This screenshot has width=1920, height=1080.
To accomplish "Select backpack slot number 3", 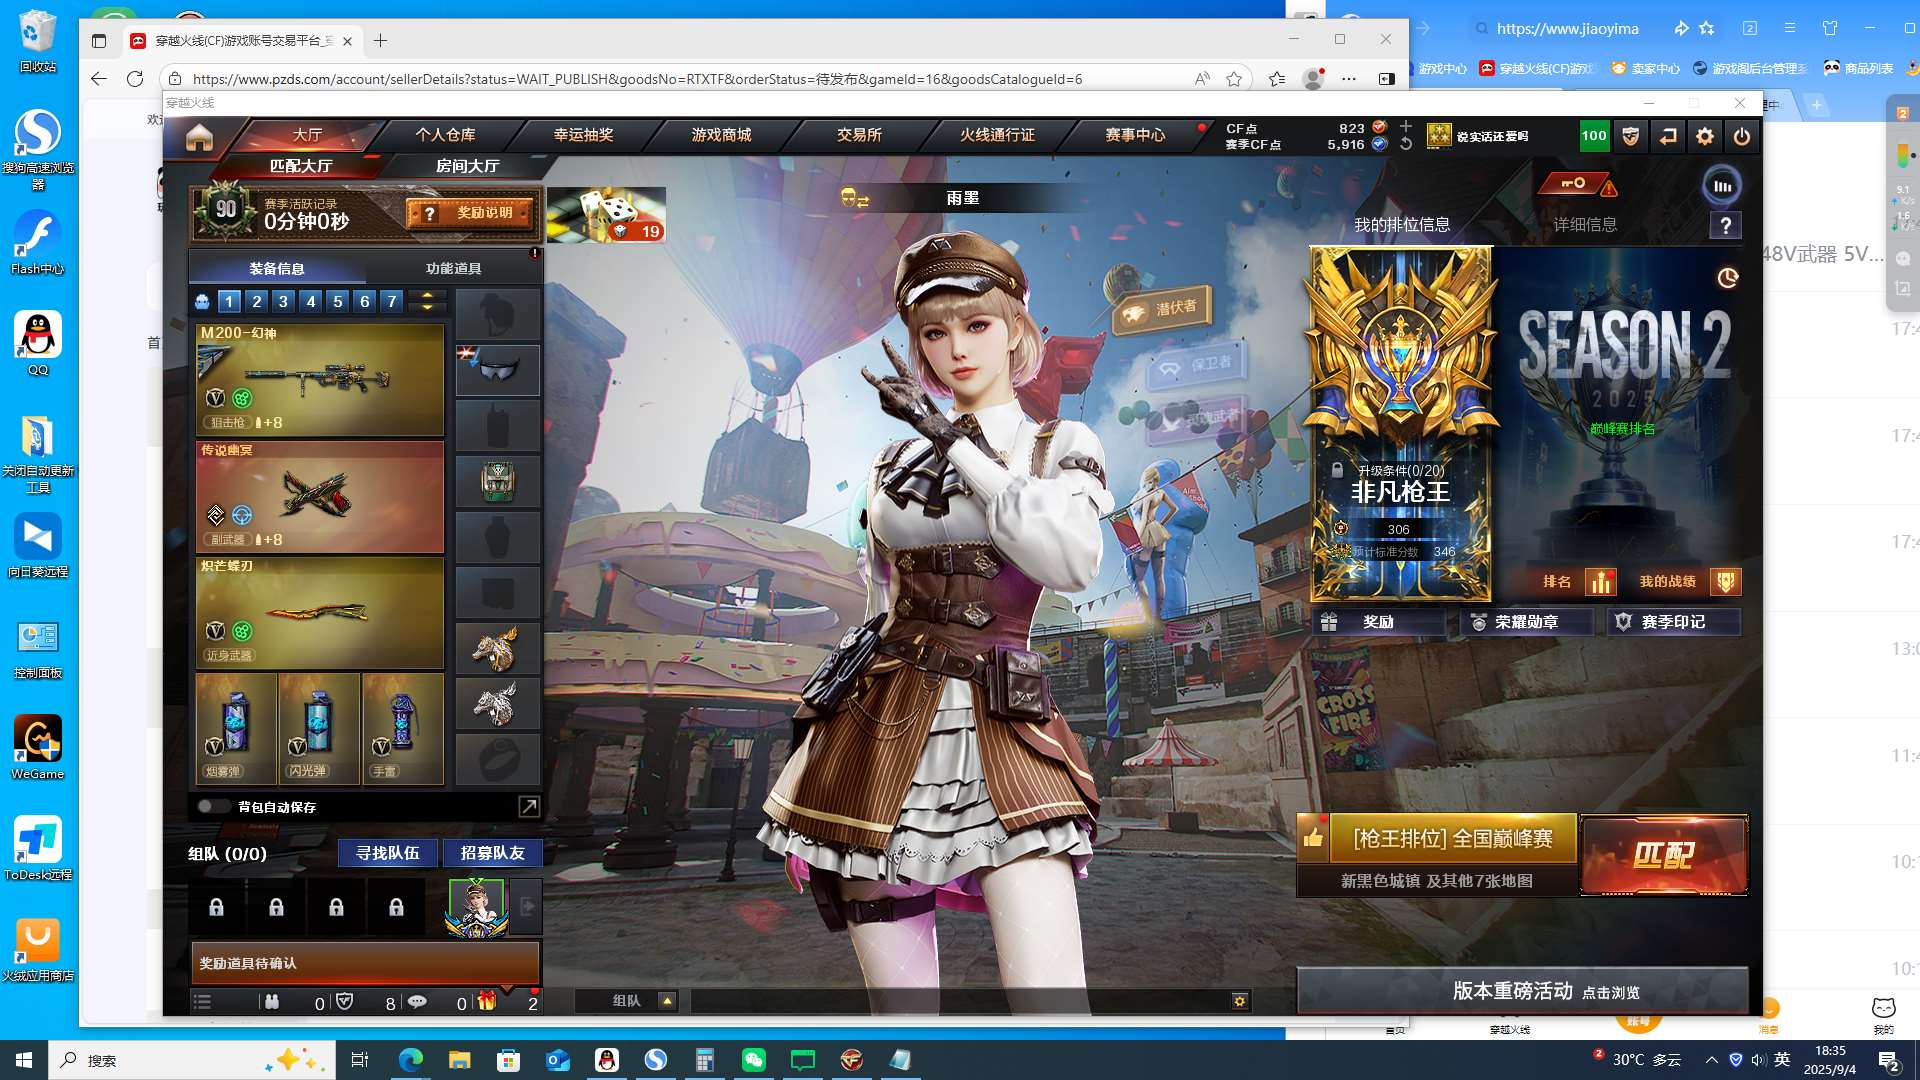I will (x=284, y=301).
